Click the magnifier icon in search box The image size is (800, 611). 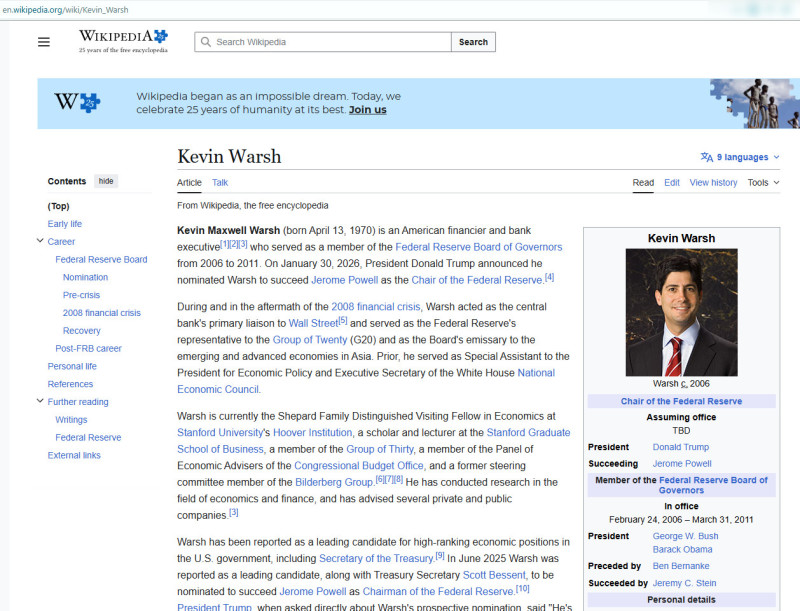tap(205, 42)
